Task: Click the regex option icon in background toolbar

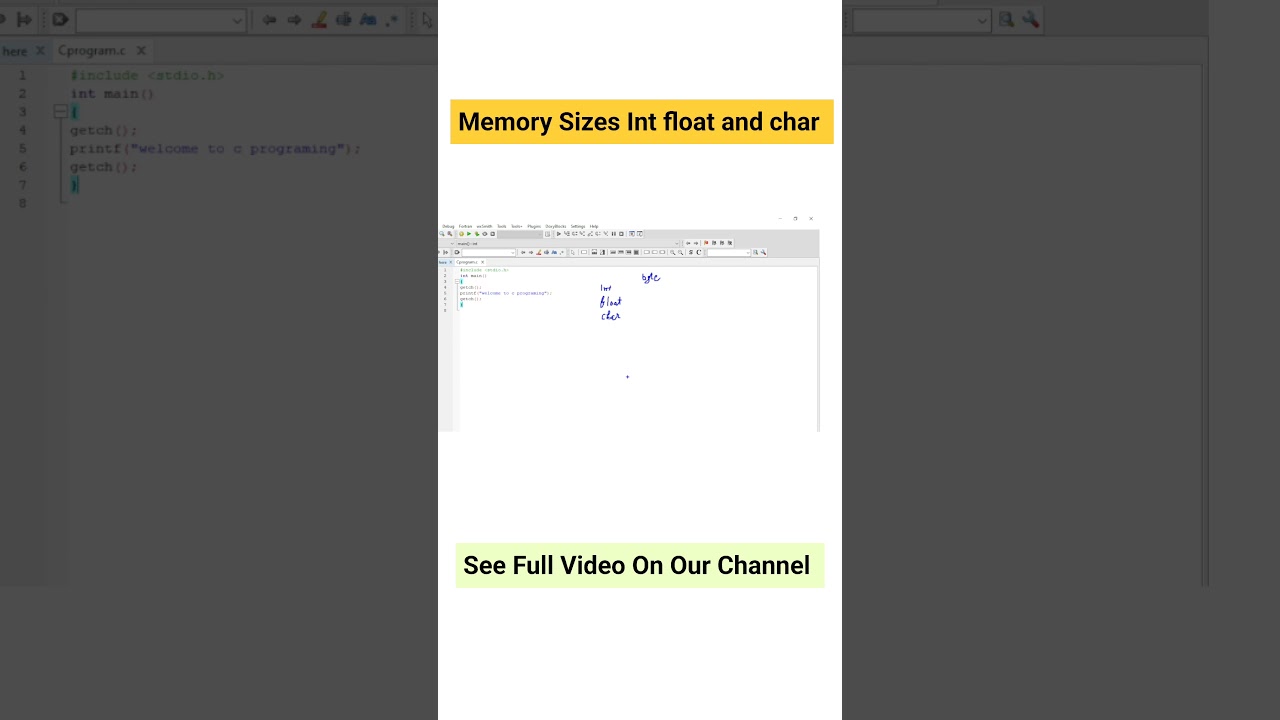Action: tap(392, 19)
